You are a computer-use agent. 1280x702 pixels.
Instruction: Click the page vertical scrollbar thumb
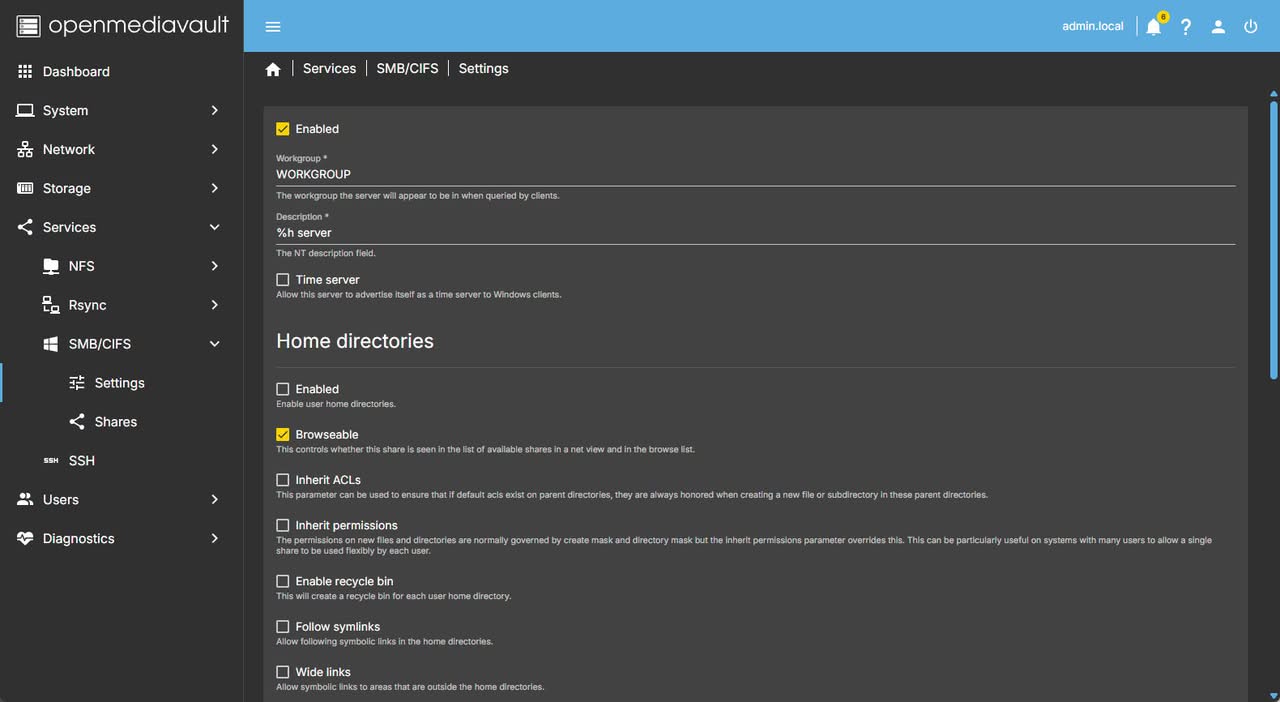(x=1273, y=240)
